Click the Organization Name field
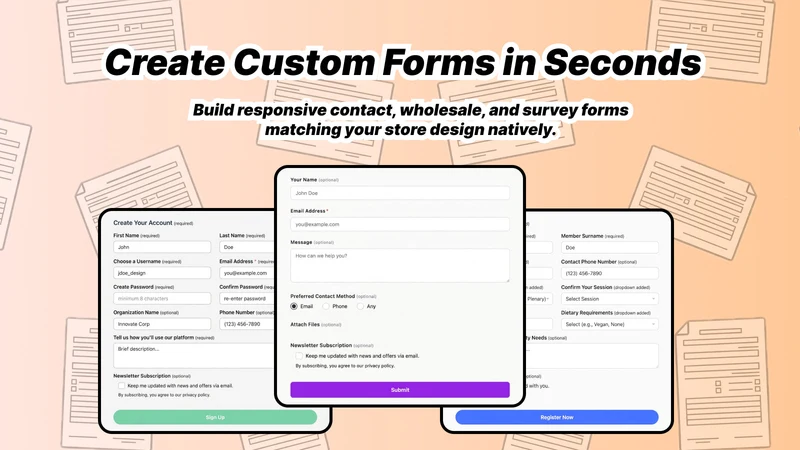800x450 pixels. 162,324
